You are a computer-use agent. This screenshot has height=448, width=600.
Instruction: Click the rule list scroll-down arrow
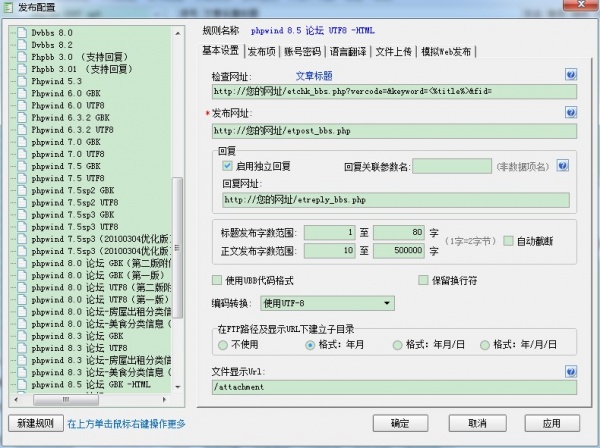(178, 387)
